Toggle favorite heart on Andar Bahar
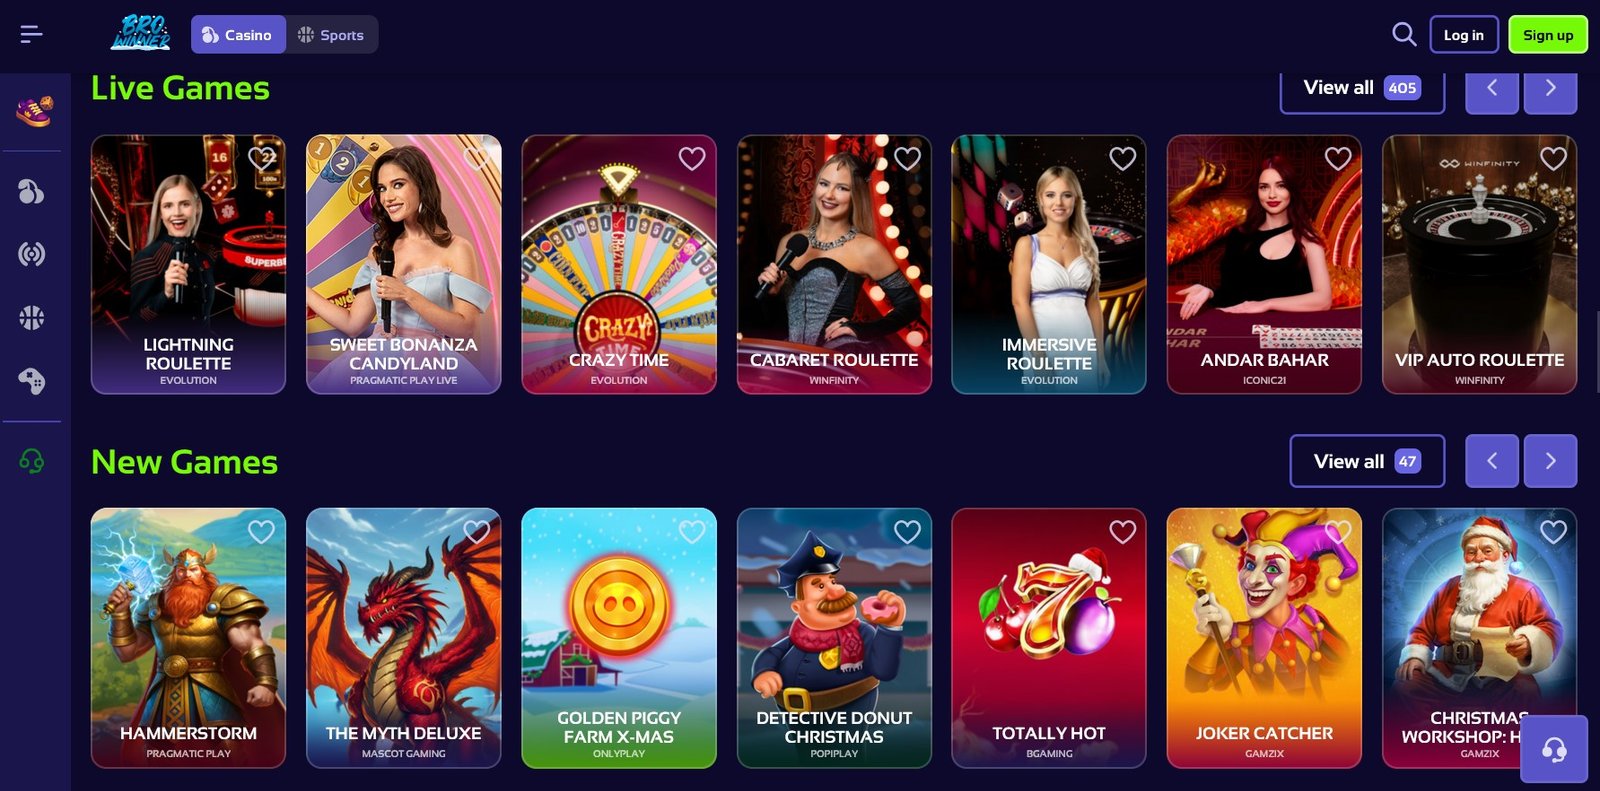The image size is (1600, 791). pos(1338,158)
